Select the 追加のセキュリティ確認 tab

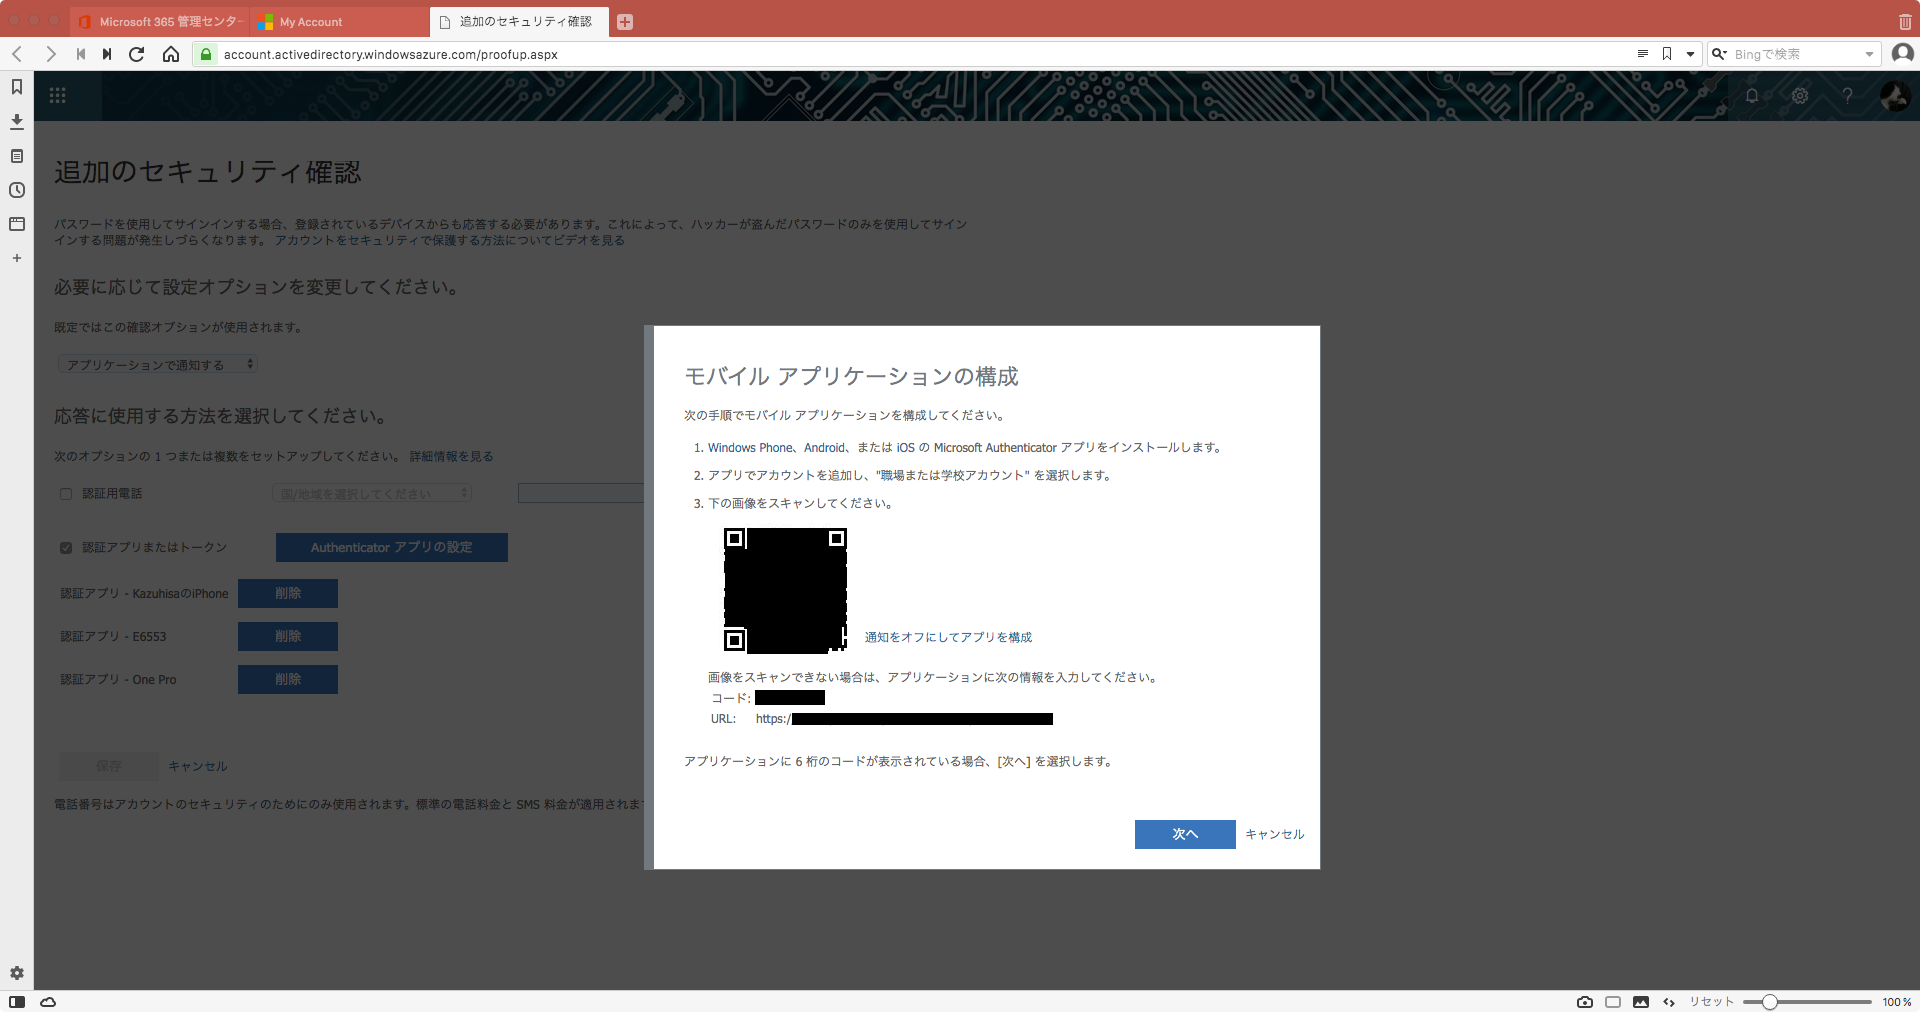pos(518,22)
